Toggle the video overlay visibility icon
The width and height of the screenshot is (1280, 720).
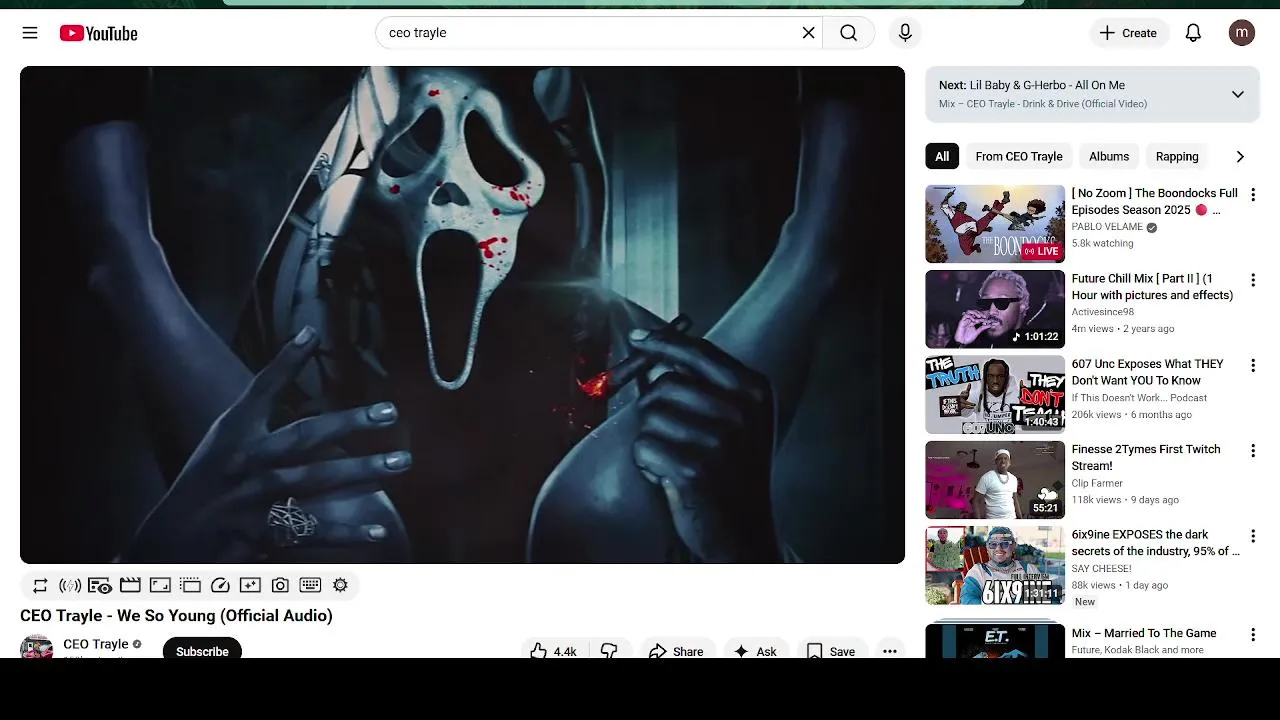click(100, 585)
